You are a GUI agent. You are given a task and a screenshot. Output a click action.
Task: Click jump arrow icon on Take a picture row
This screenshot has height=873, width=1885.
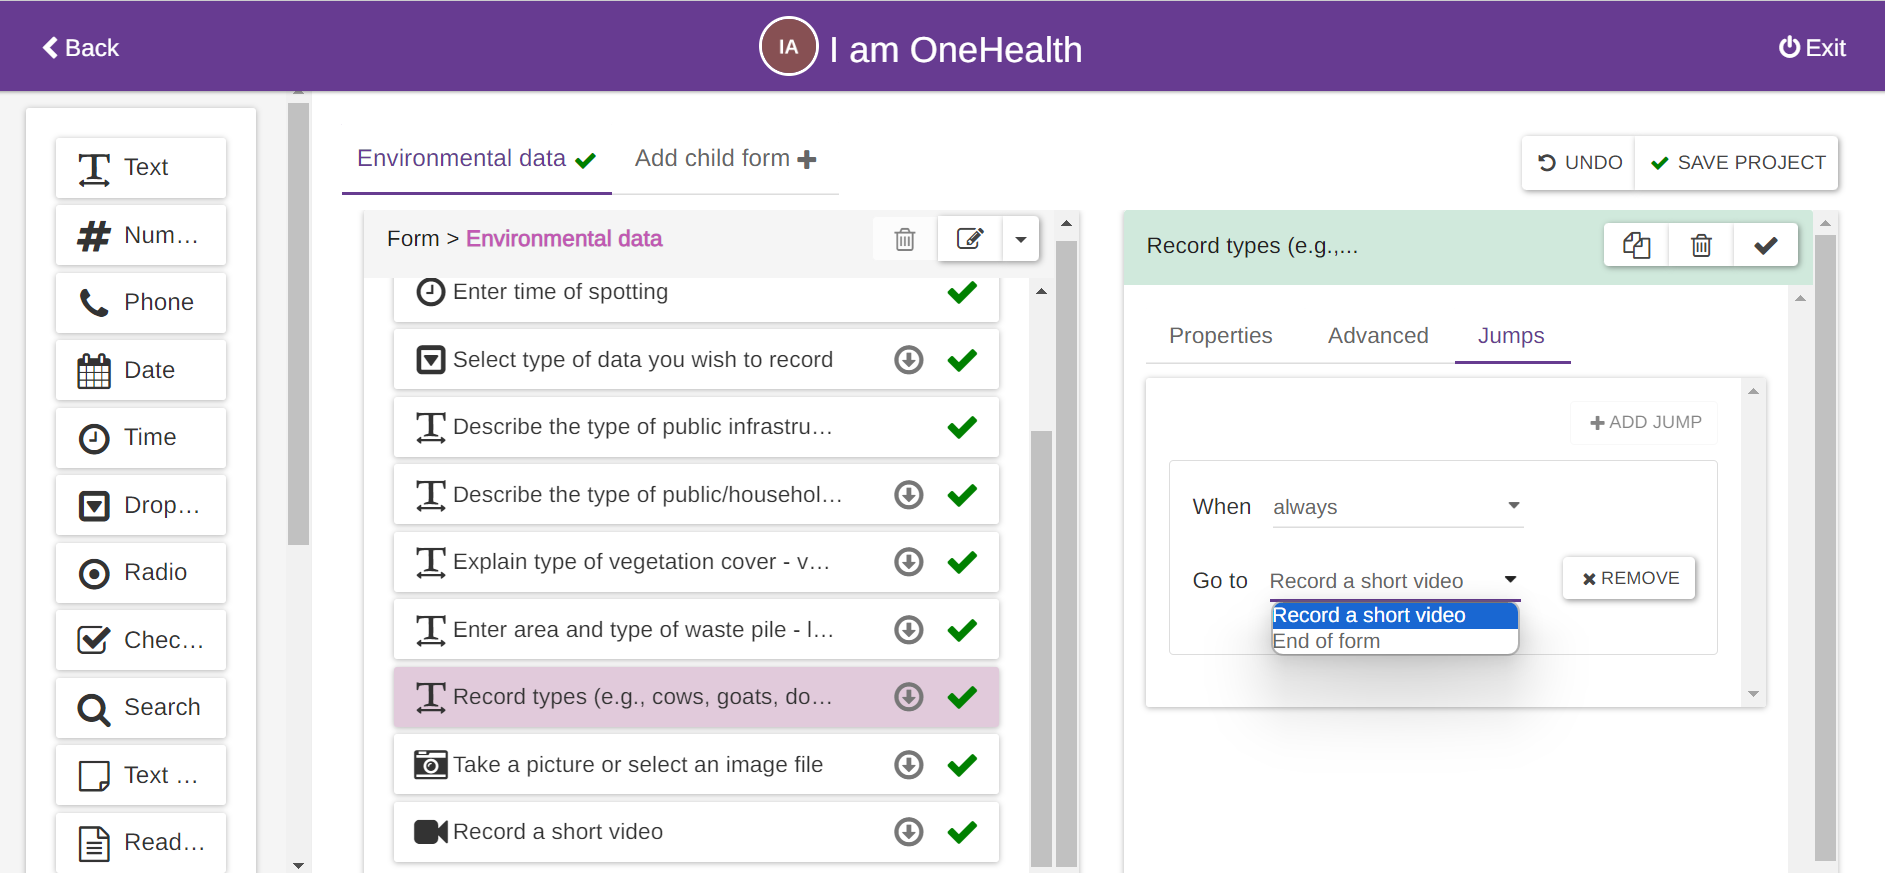(908, 765)
